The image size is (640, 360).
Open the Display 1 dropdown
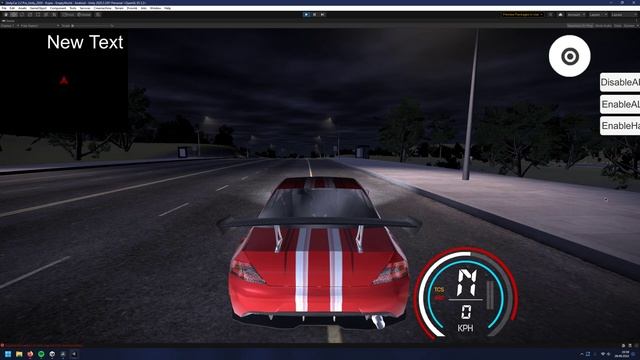9,26
